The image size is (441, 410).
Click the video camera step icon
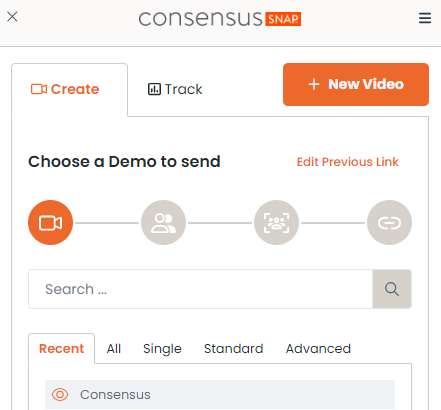tap(50, 222)
